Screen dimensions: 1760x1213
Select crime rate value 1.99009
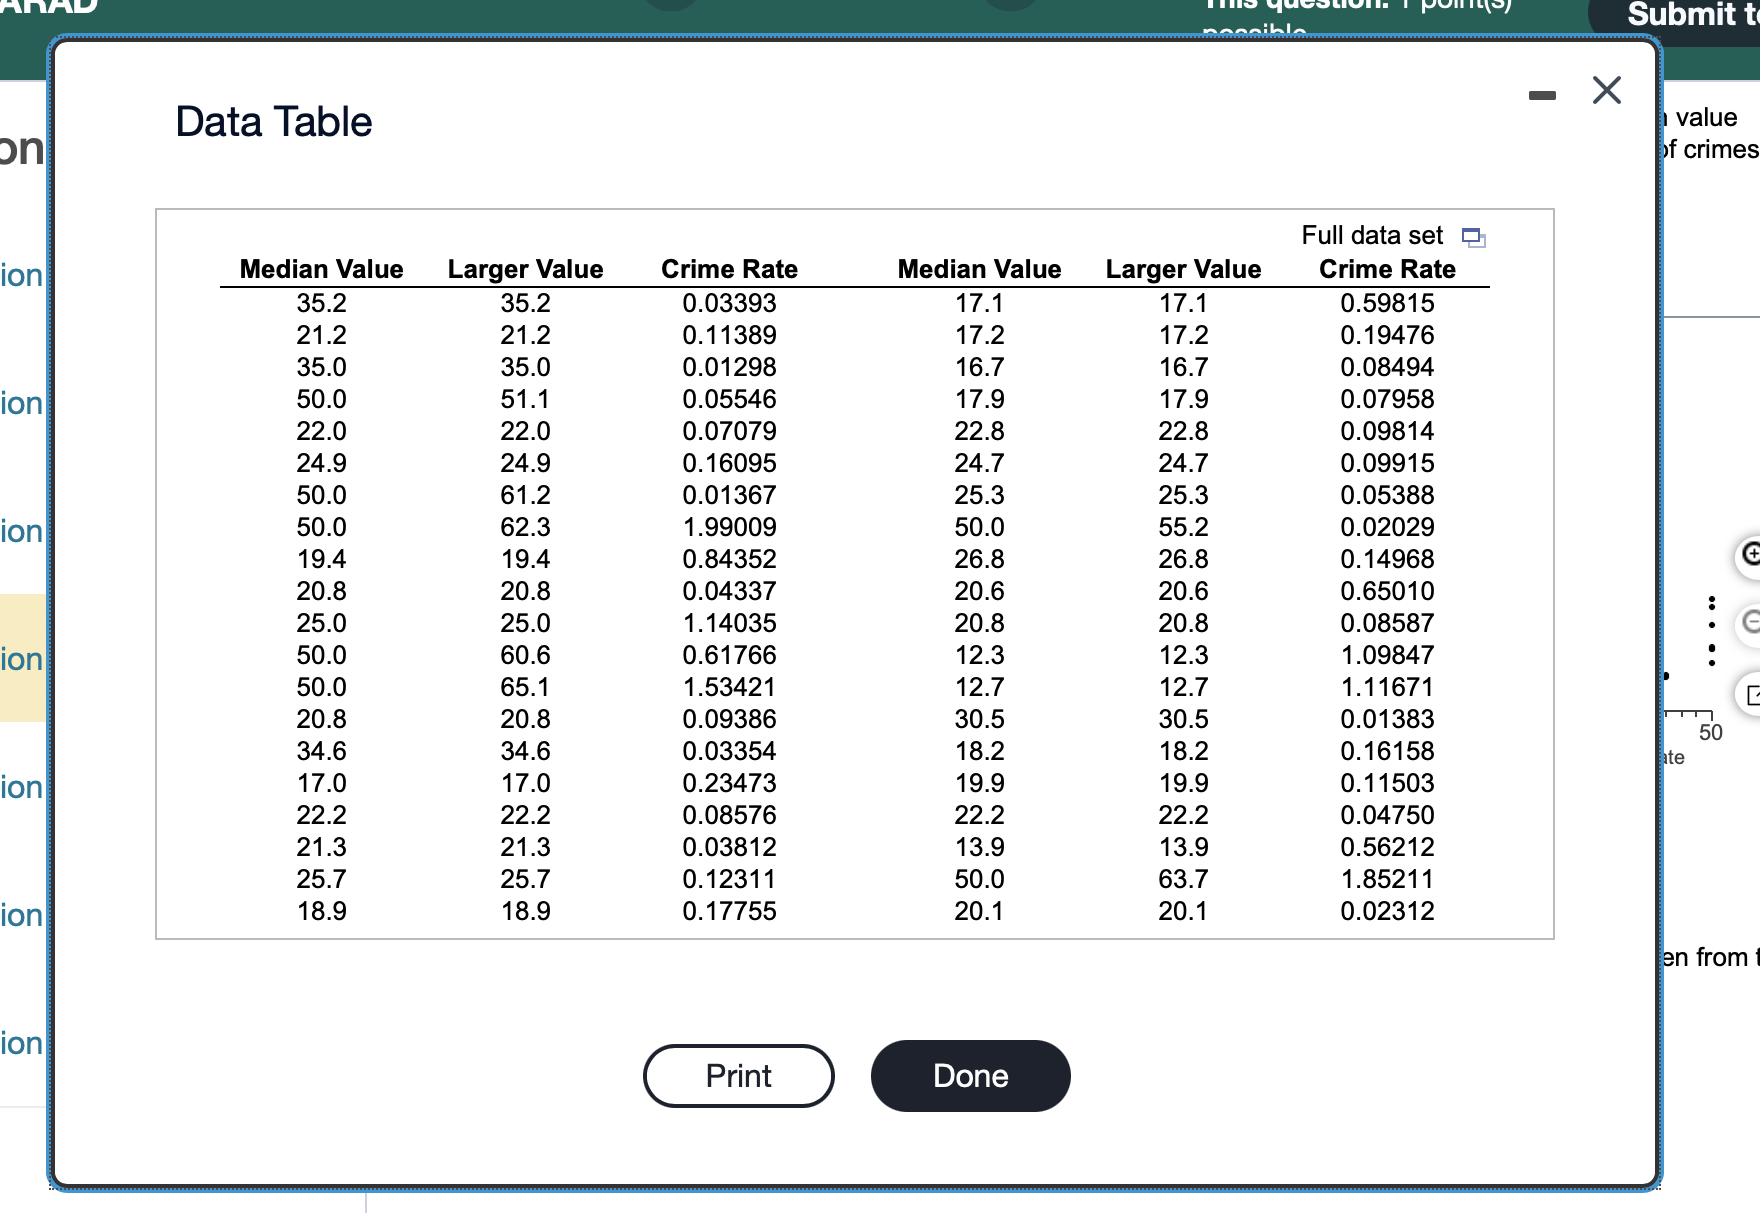point(730,527)
